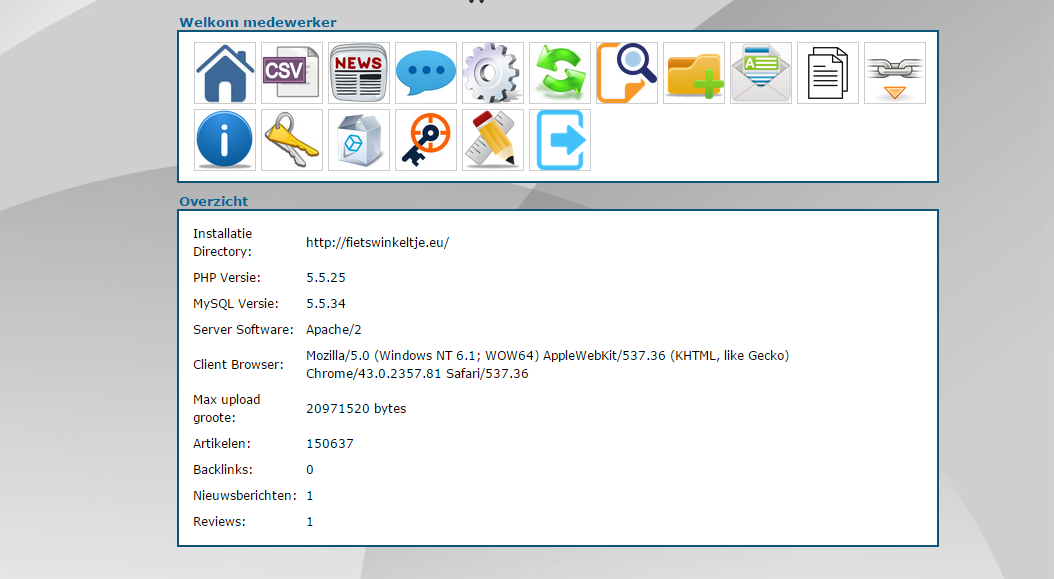
Task: Click the http://fietswinkeltje.eu/ directory value
Action: pyautogui.click(x=377, y=243)
